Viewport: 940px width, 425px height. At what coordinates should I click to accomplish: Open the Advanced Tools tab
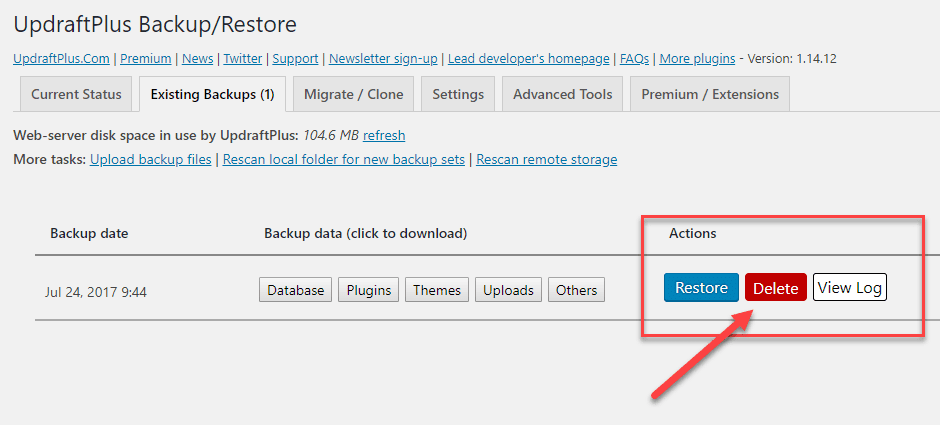tap(562, 94)
